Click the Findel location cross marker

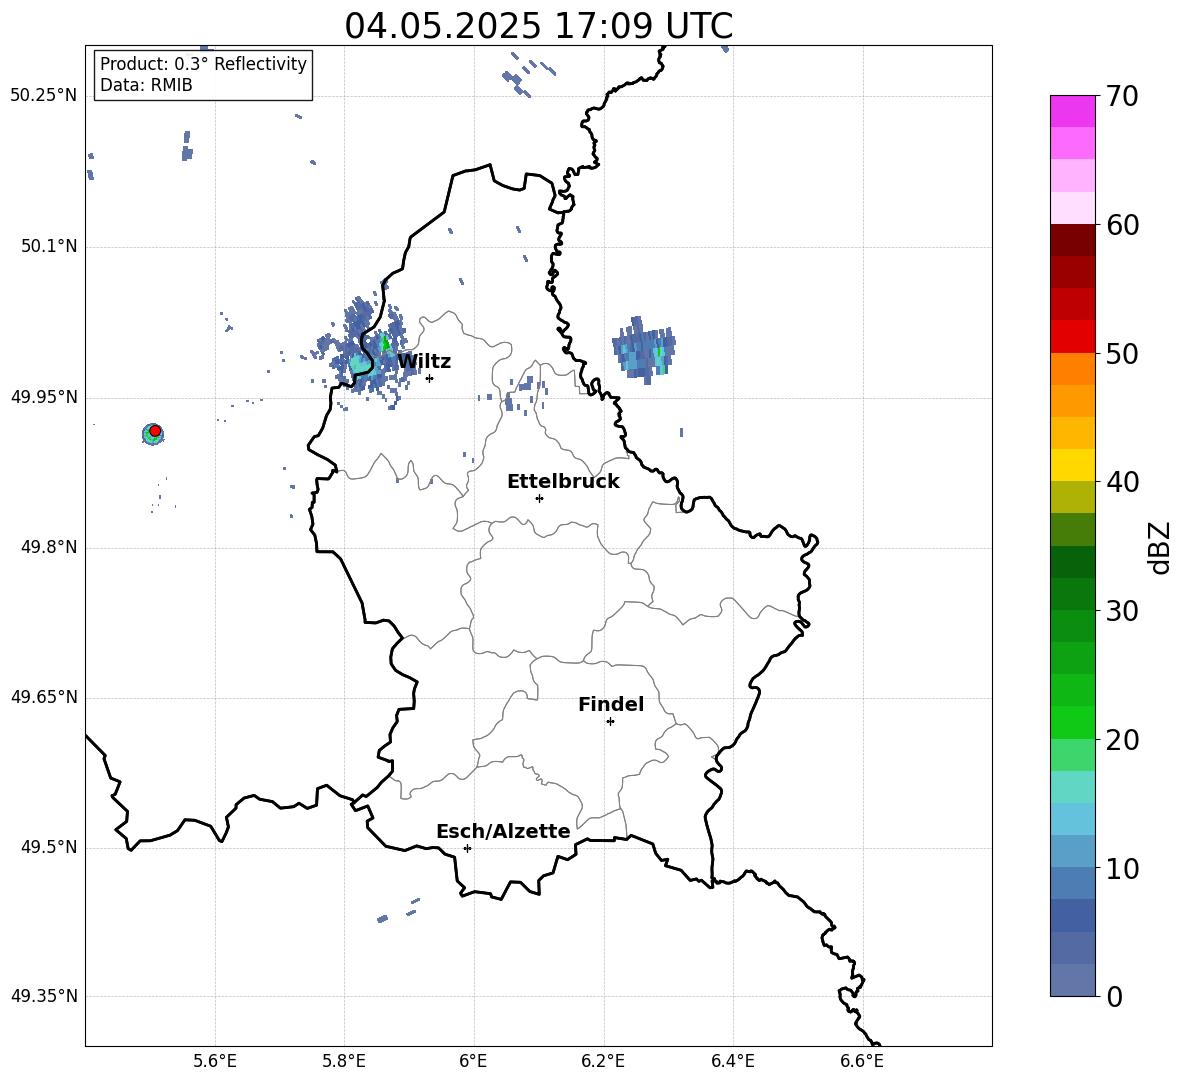coord(610,722)
